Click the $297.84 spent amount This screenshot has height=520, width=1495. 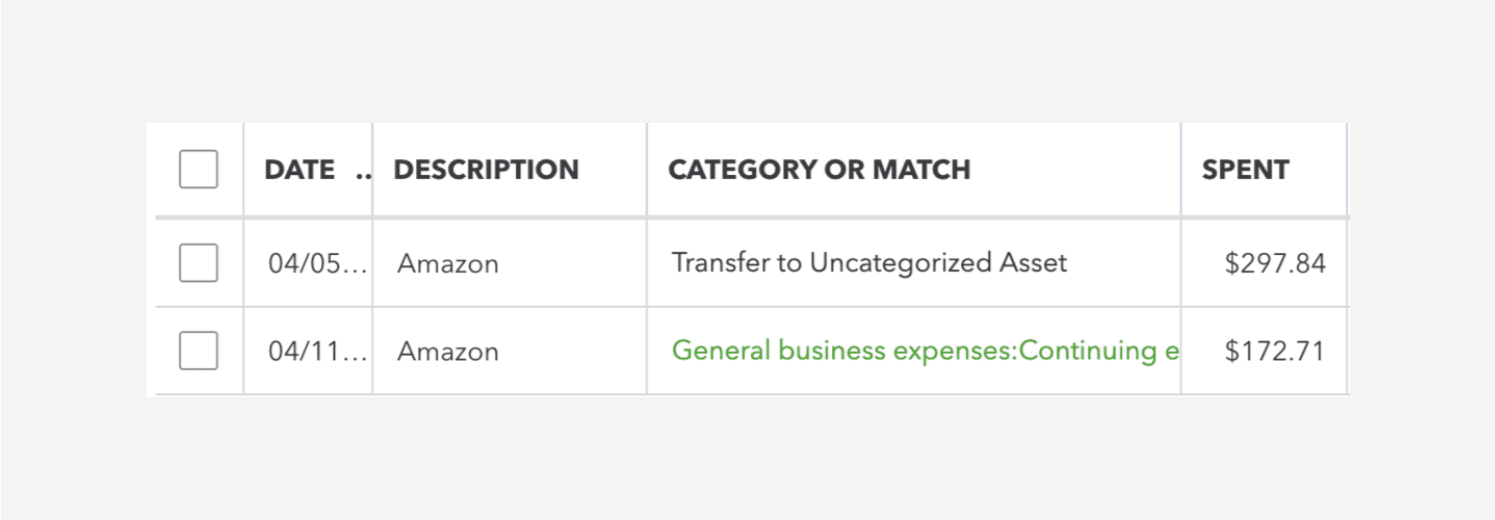1275,264
